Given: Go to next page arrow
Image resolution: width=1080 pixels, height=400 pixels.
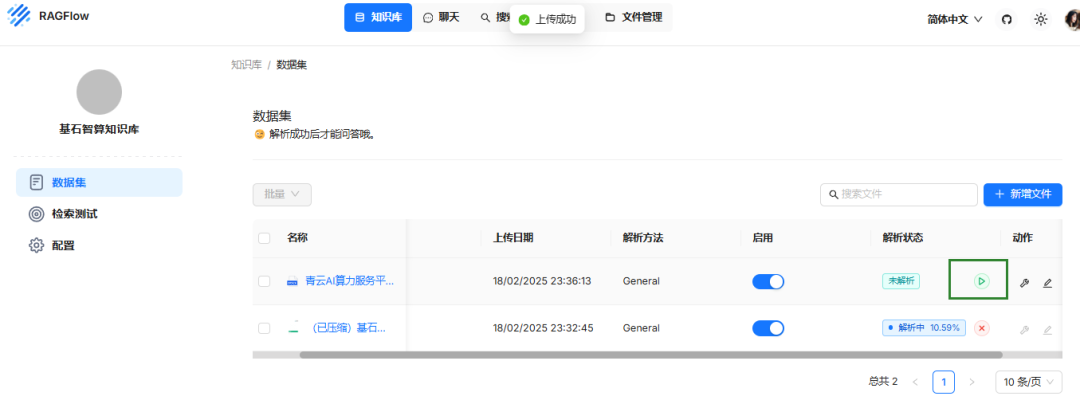Looking at the screenshot, I should (x=972, y=381).
